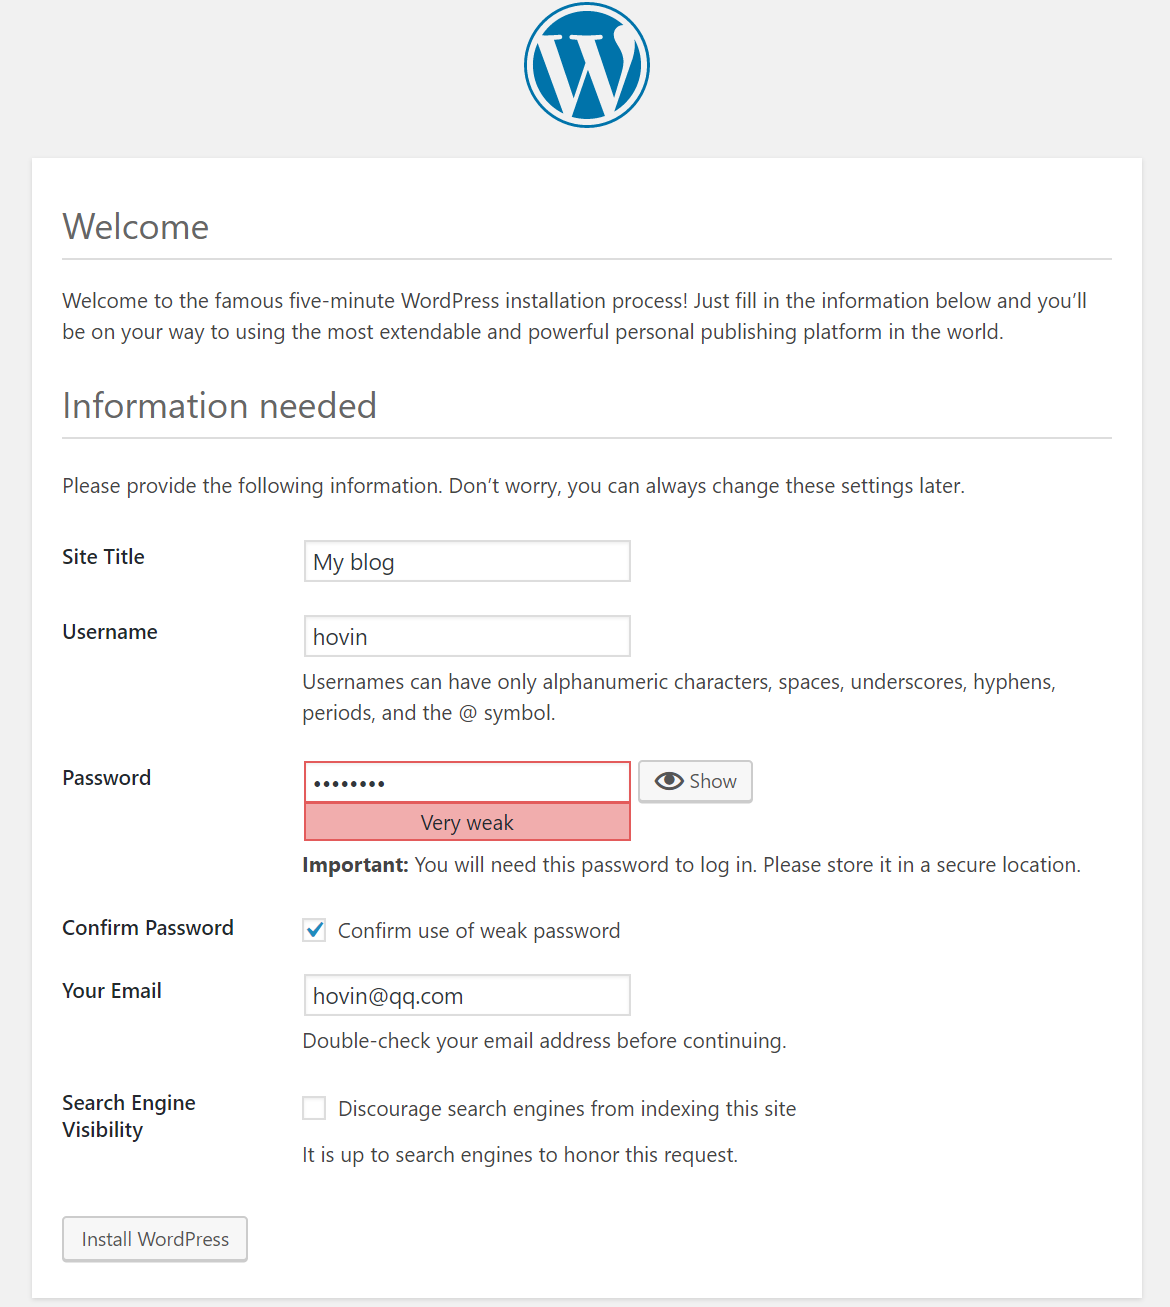Viewport: 1170px width, 1307px height.
Task: Click the Site Title label
Action: click(x=103, y=557)
